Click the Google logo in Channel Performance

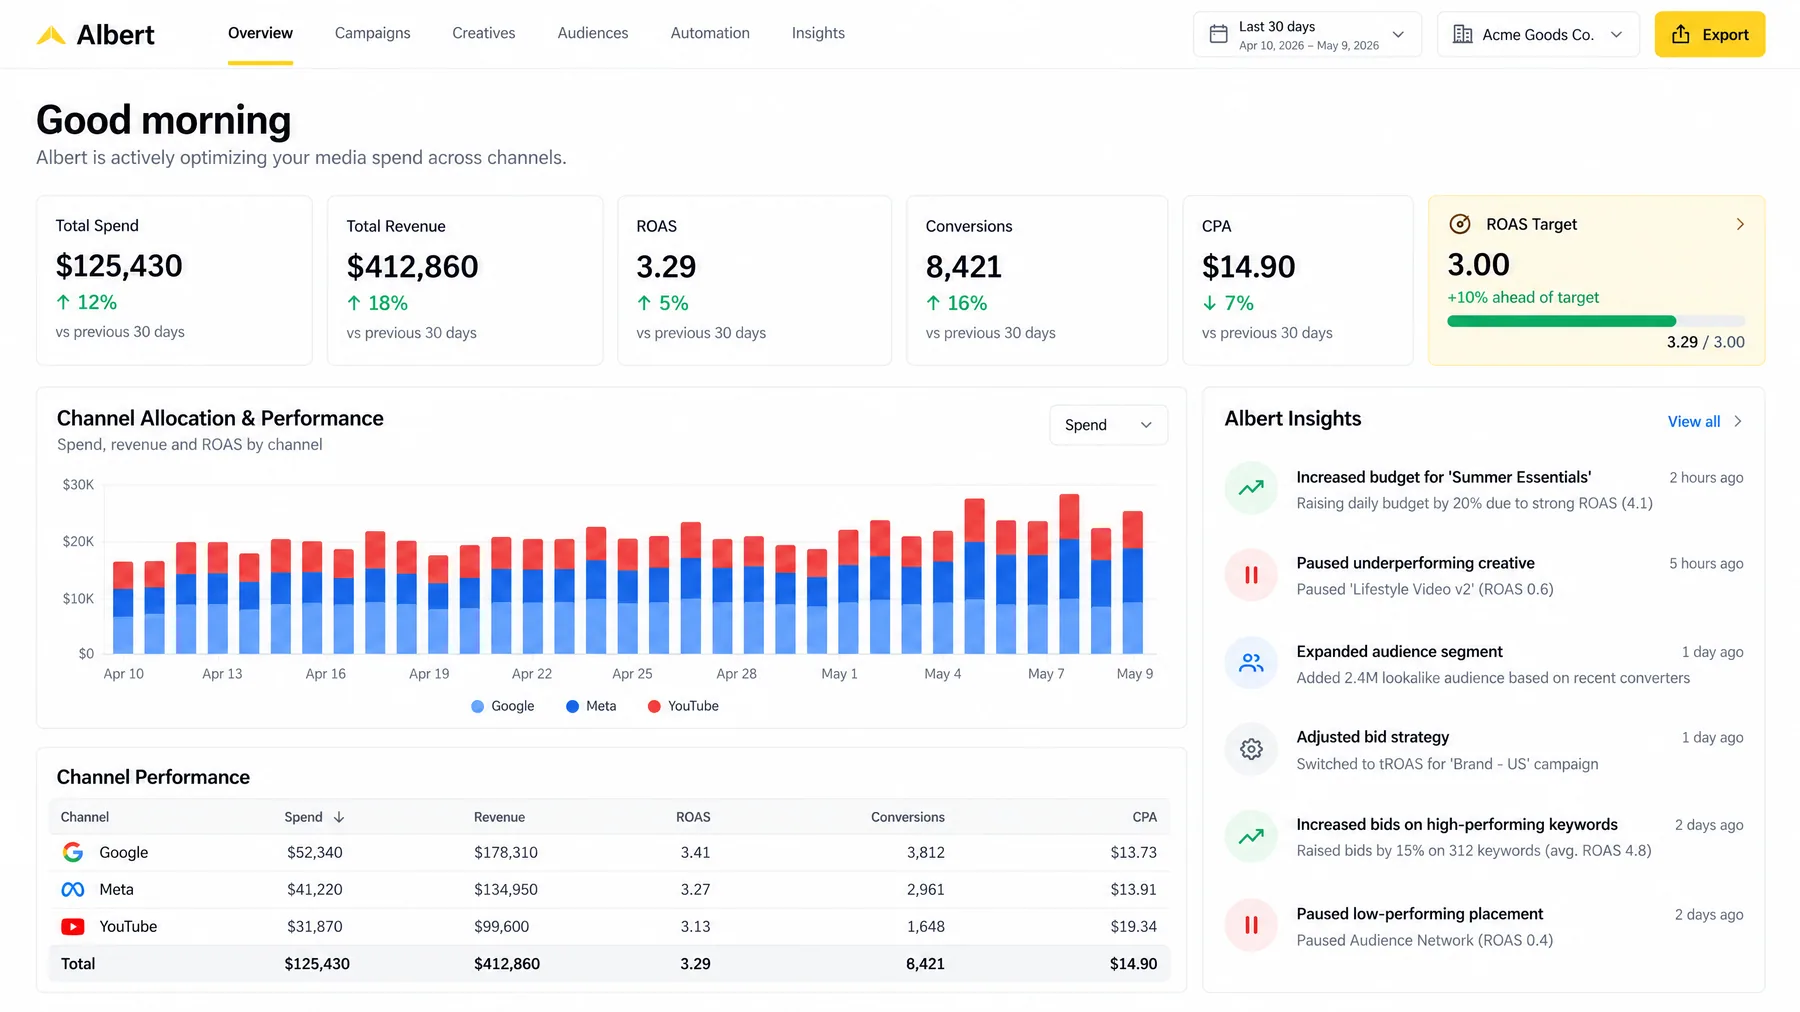pos(73,852)
